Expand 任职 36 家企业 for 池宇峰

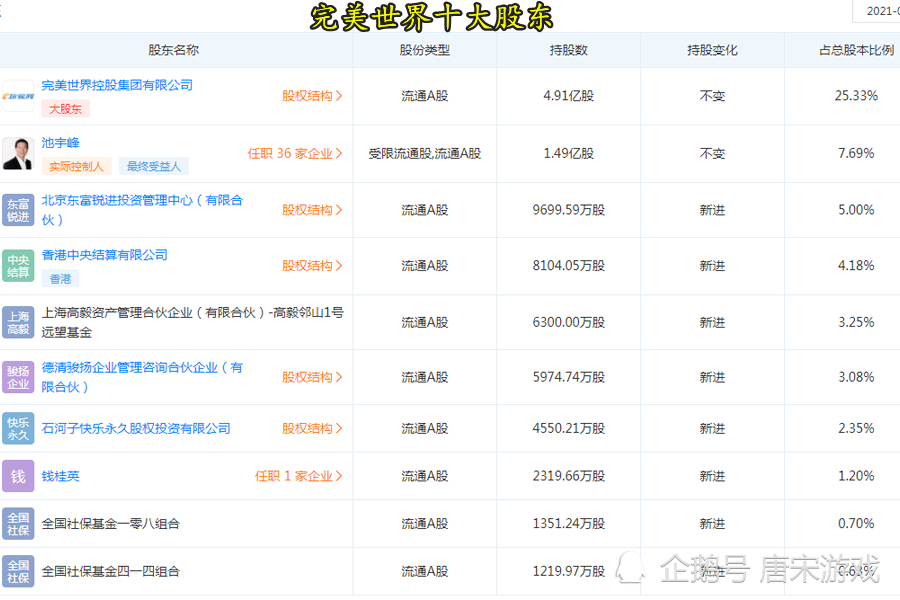point(295,153)
